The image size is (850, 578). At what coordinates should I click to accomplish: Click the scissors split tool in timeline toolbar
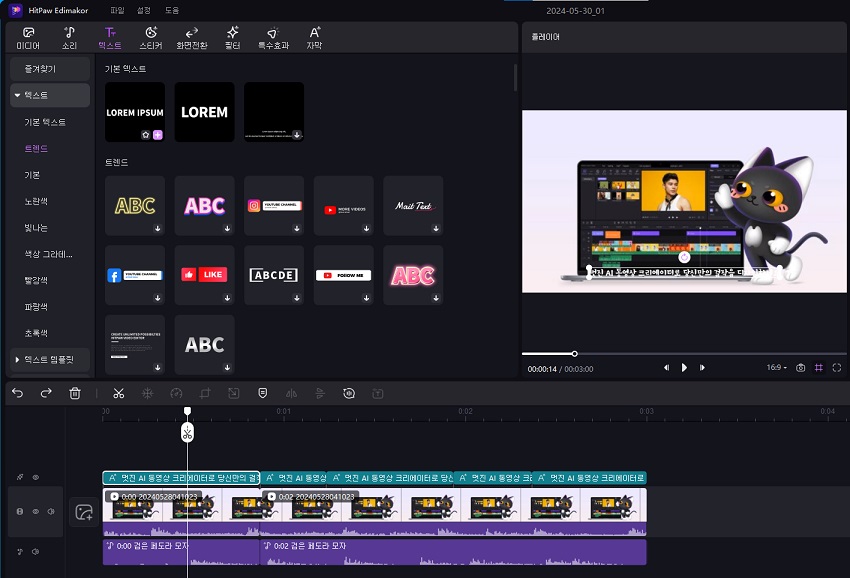[118, 394]
